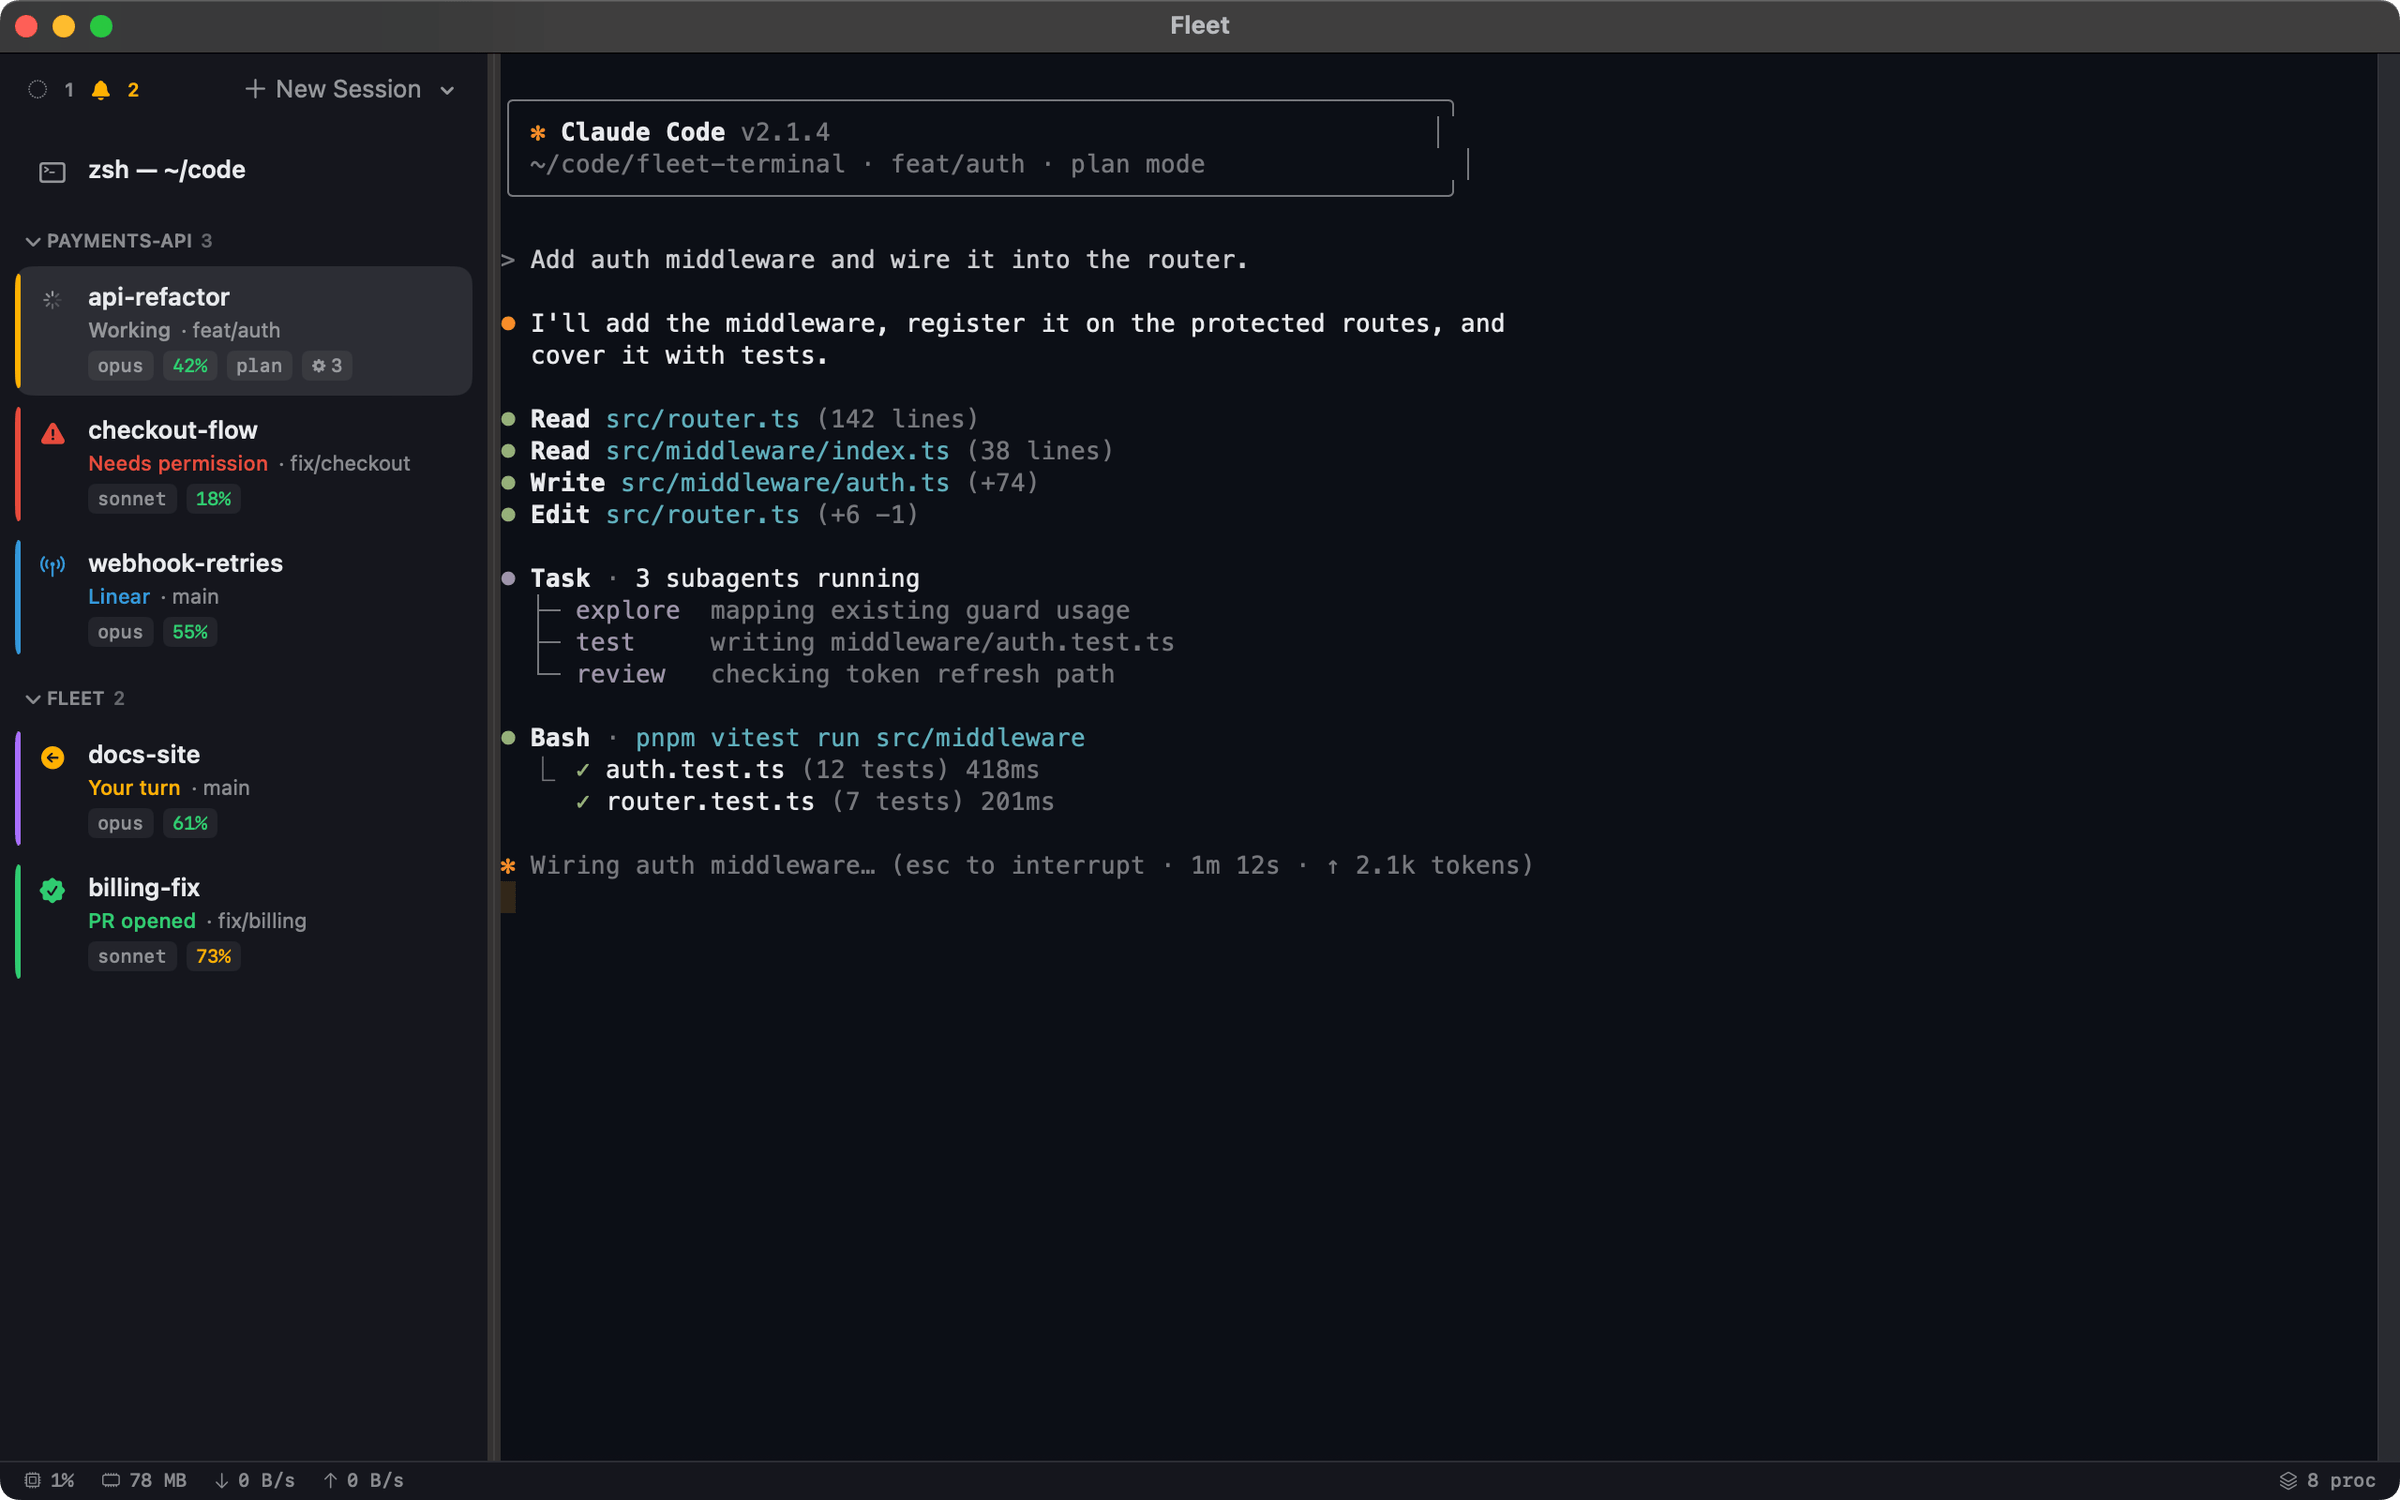Collapse the PAYMENTS-API group
Viewport: 2400px width, 1500px height.
tap(33, 241)
